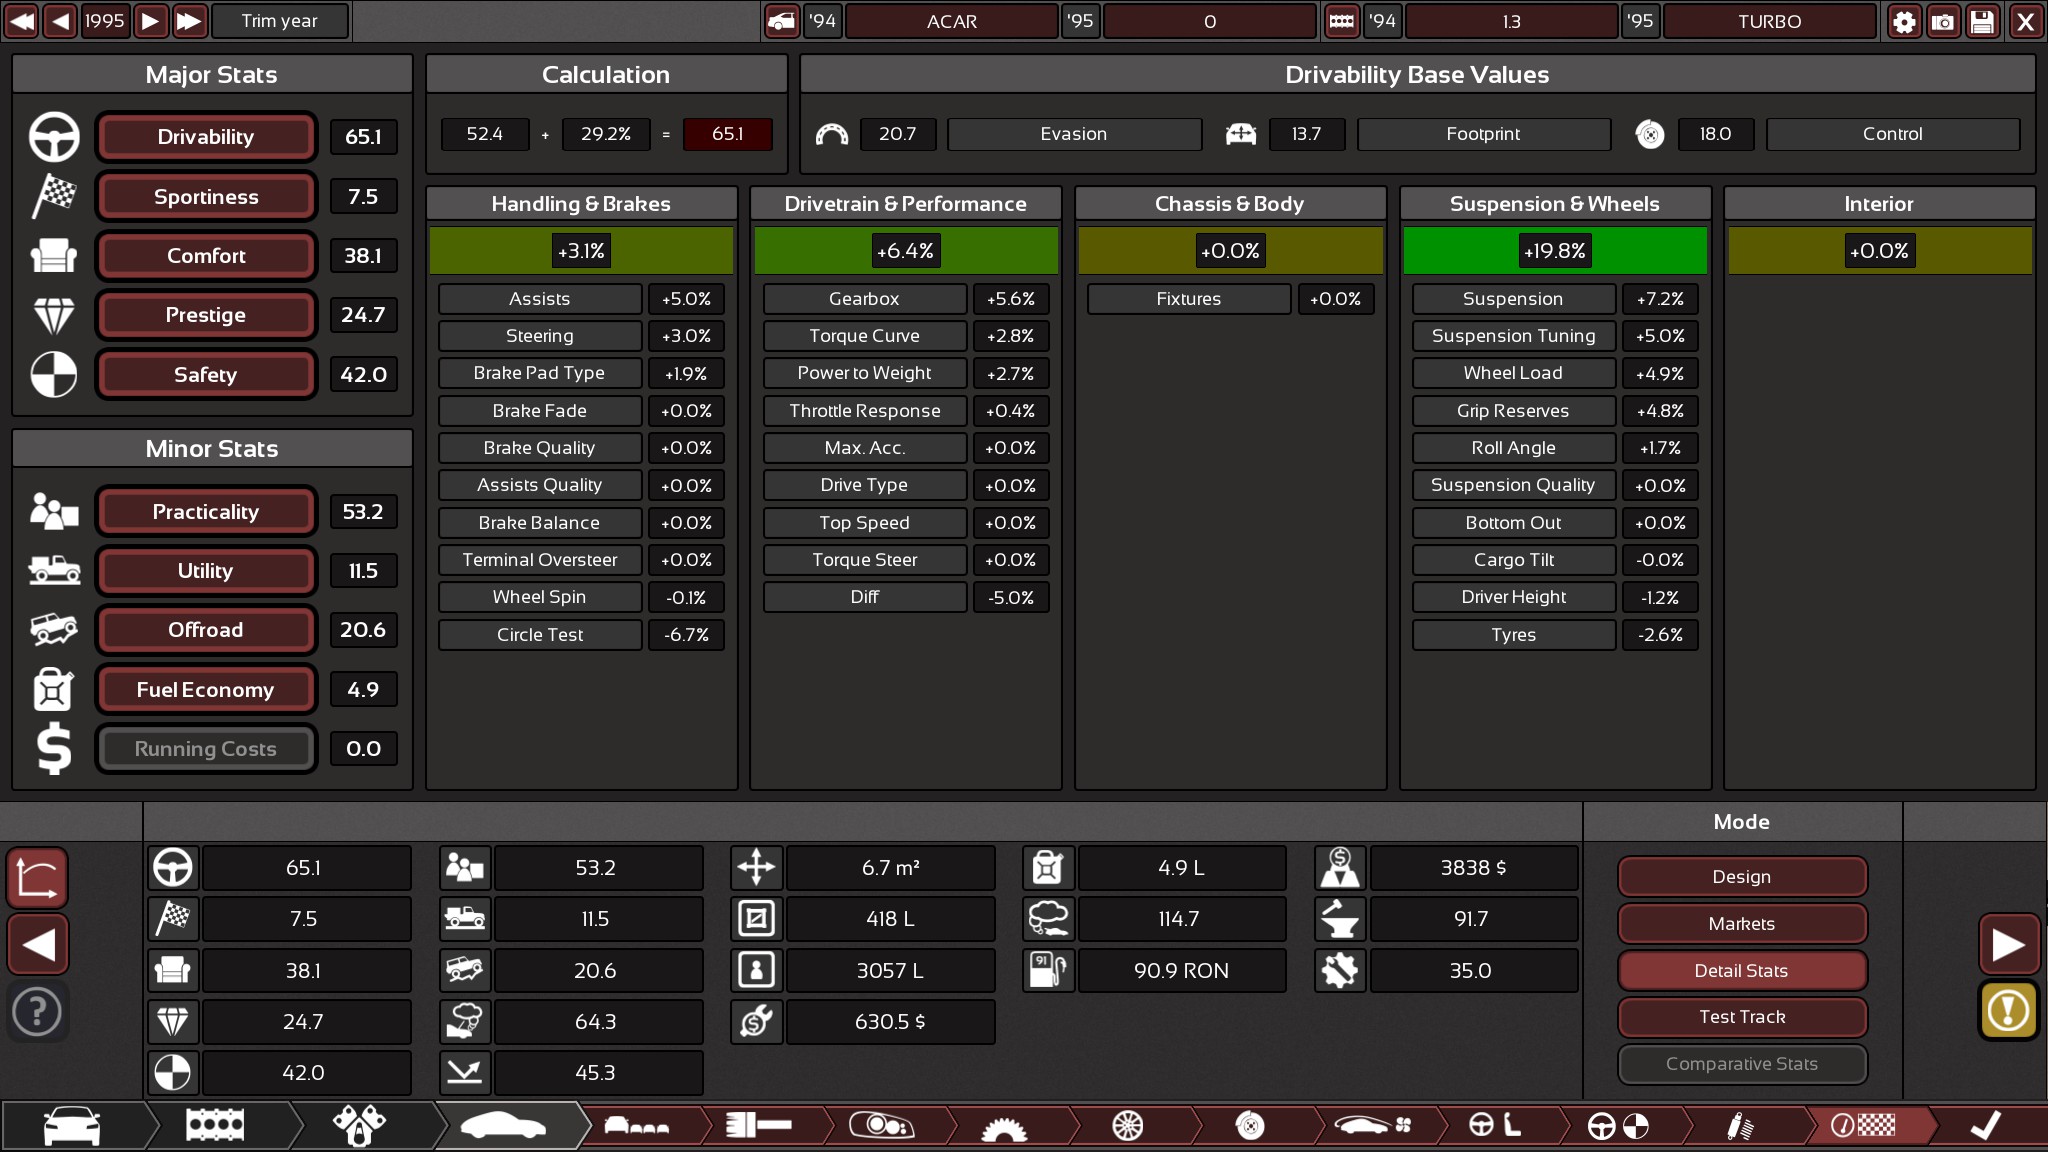This screenshot has height=1152, width=2048.
Task: Select the Practicality minor stat
Action: tap(206, 512)
